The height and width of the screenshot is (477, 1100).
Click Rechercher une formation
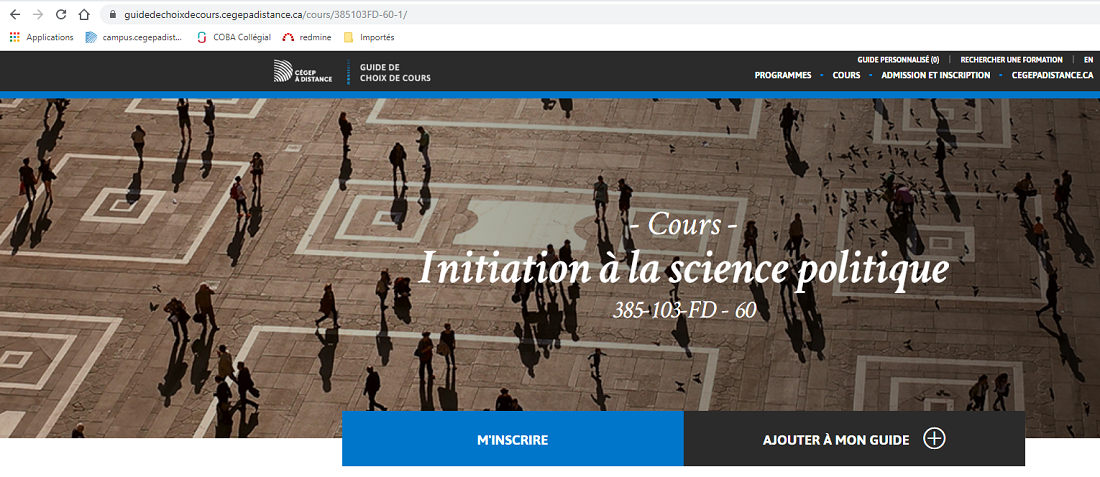1011,60
